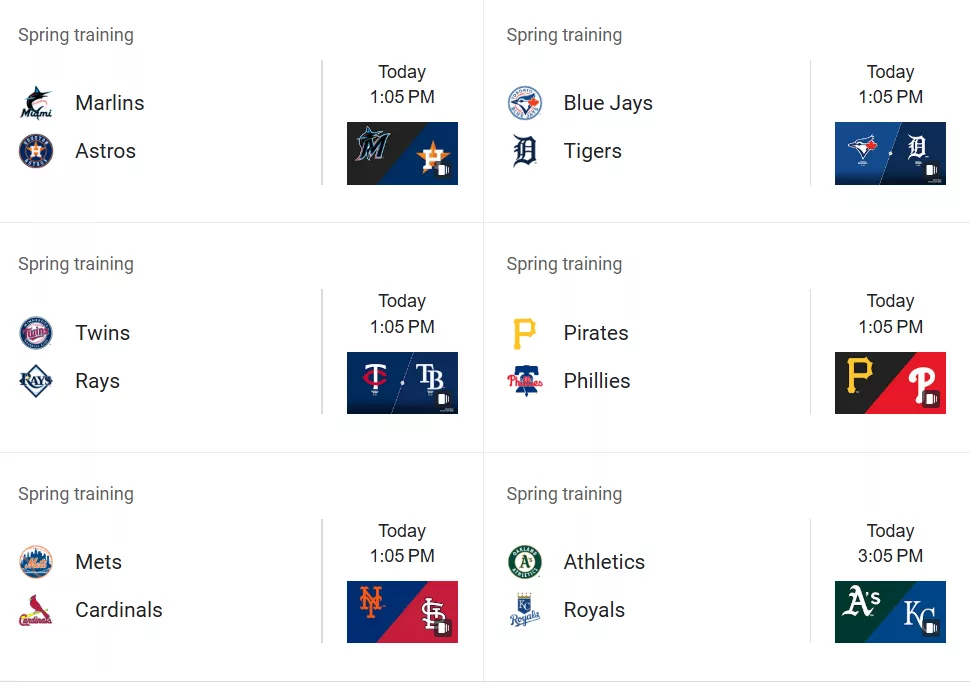Click the Kansas City Royals logo

(525, 610)
